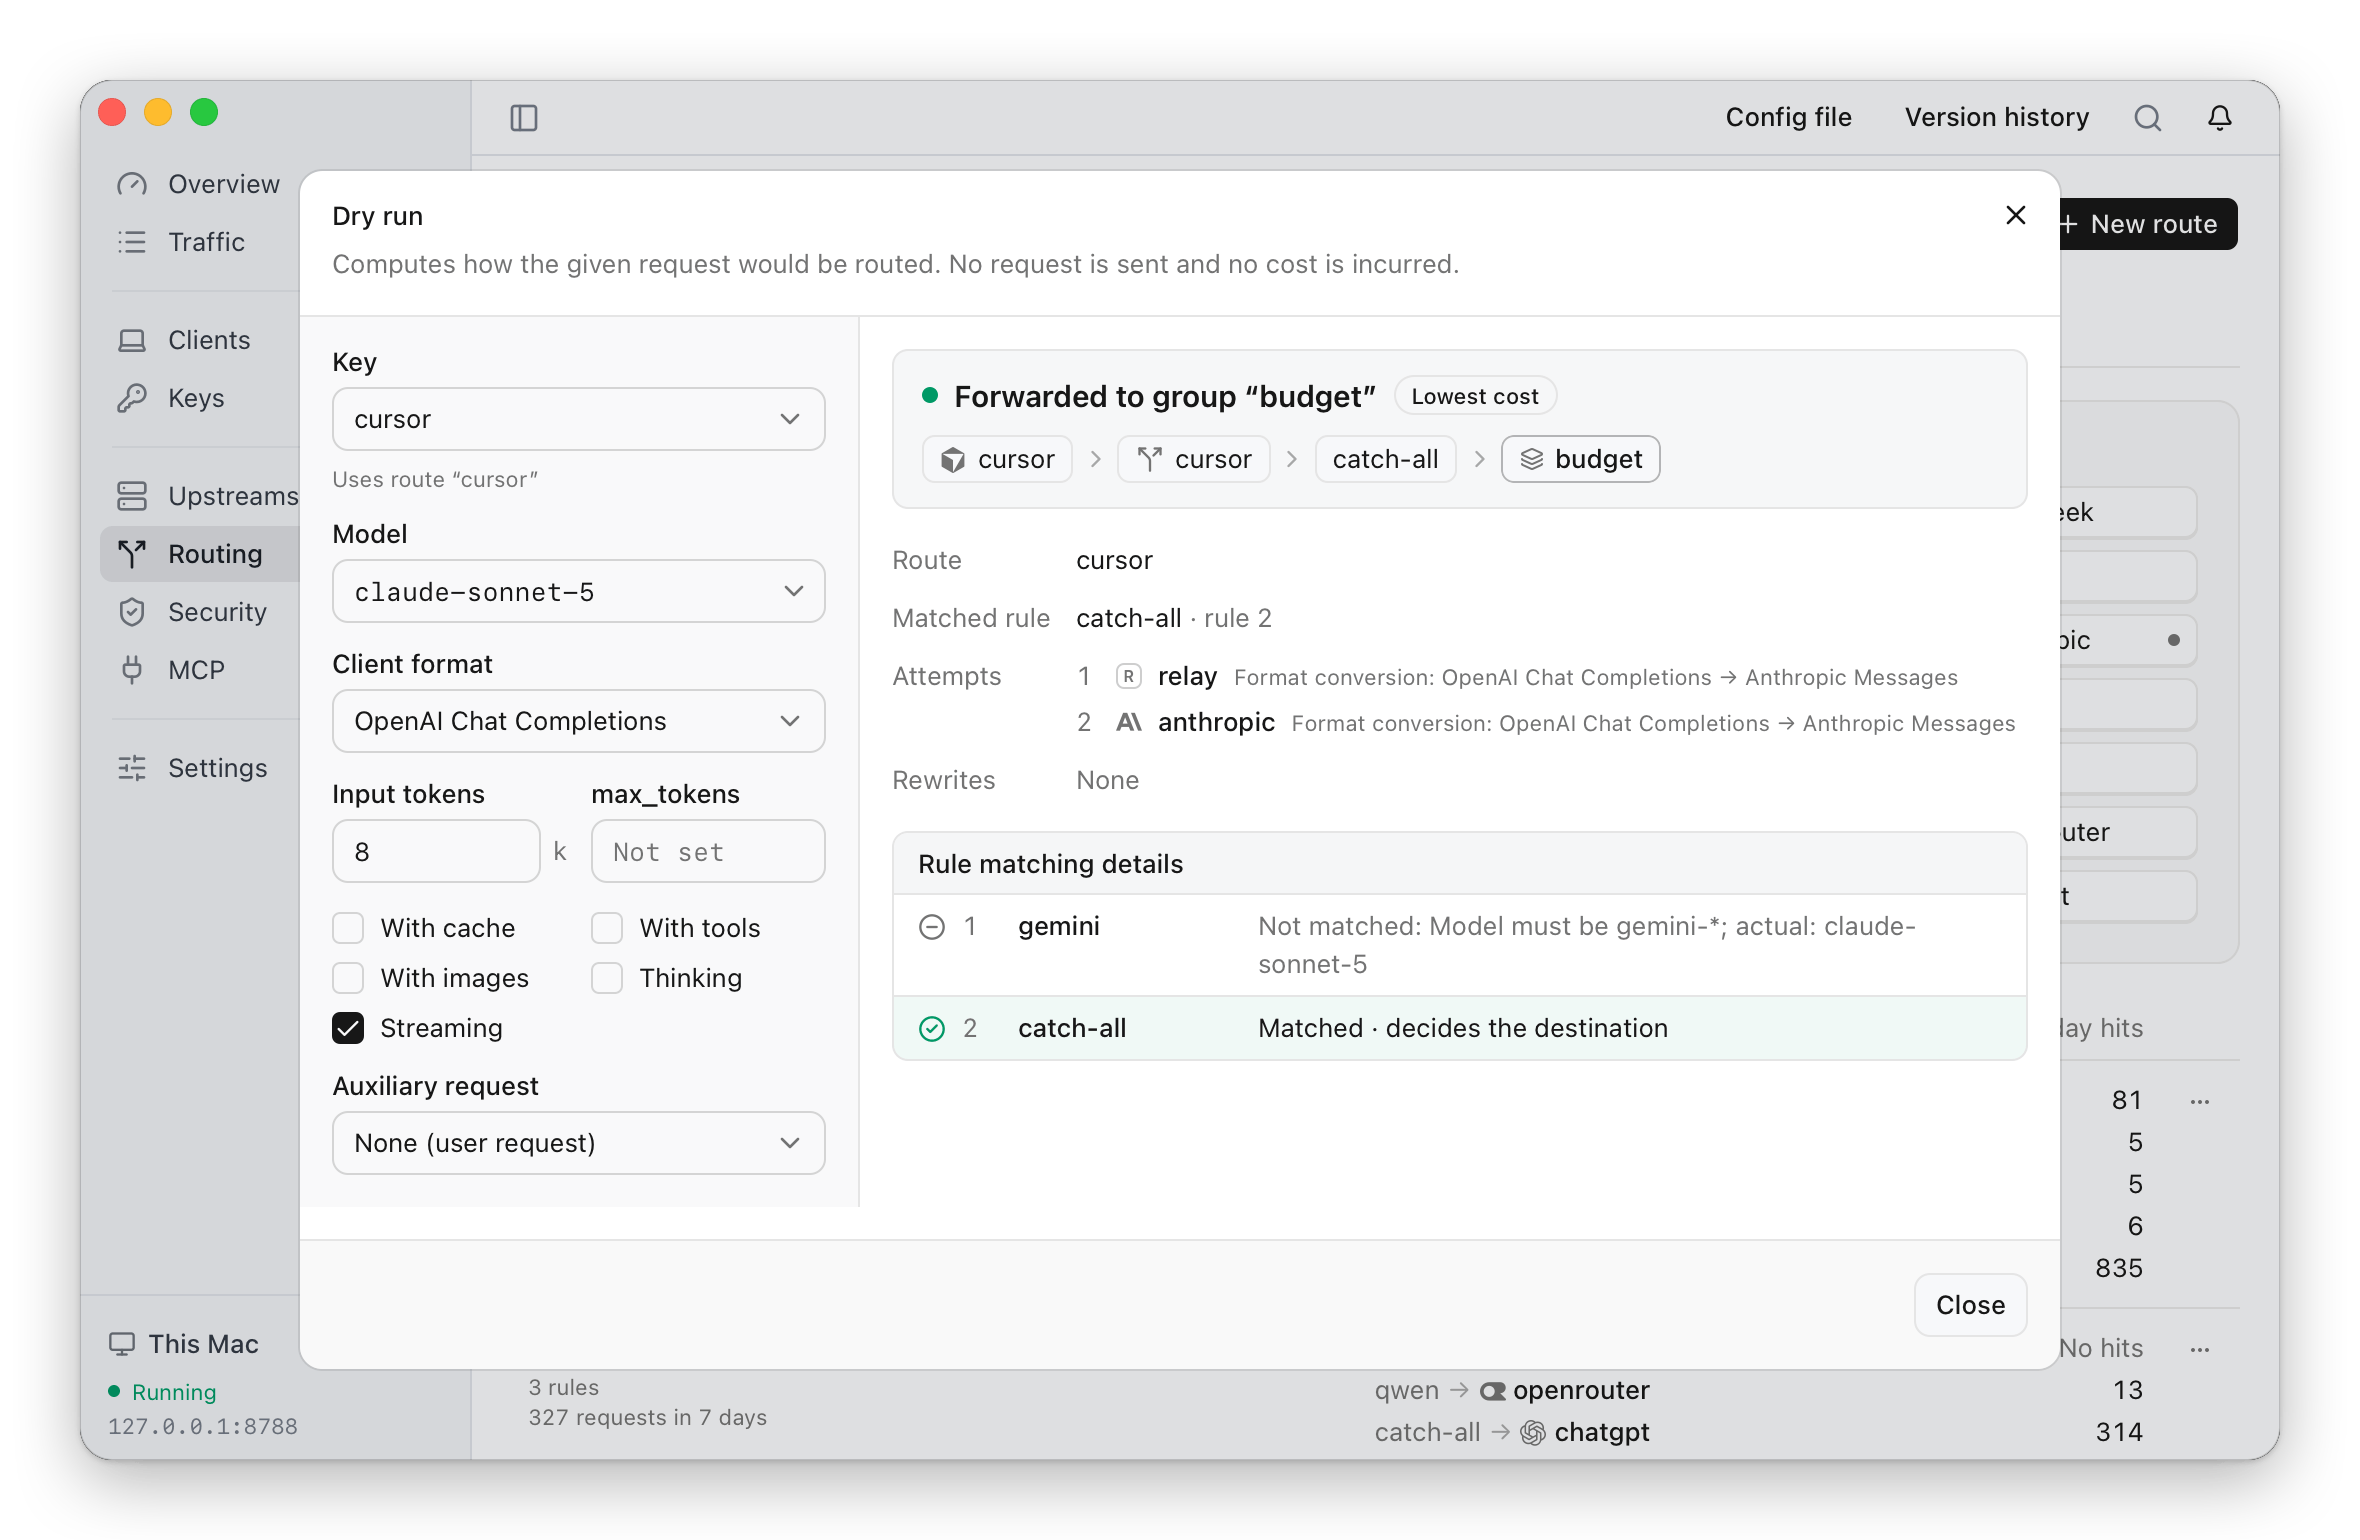Click the anthropic upstream logo

[x=1128, y=723]
